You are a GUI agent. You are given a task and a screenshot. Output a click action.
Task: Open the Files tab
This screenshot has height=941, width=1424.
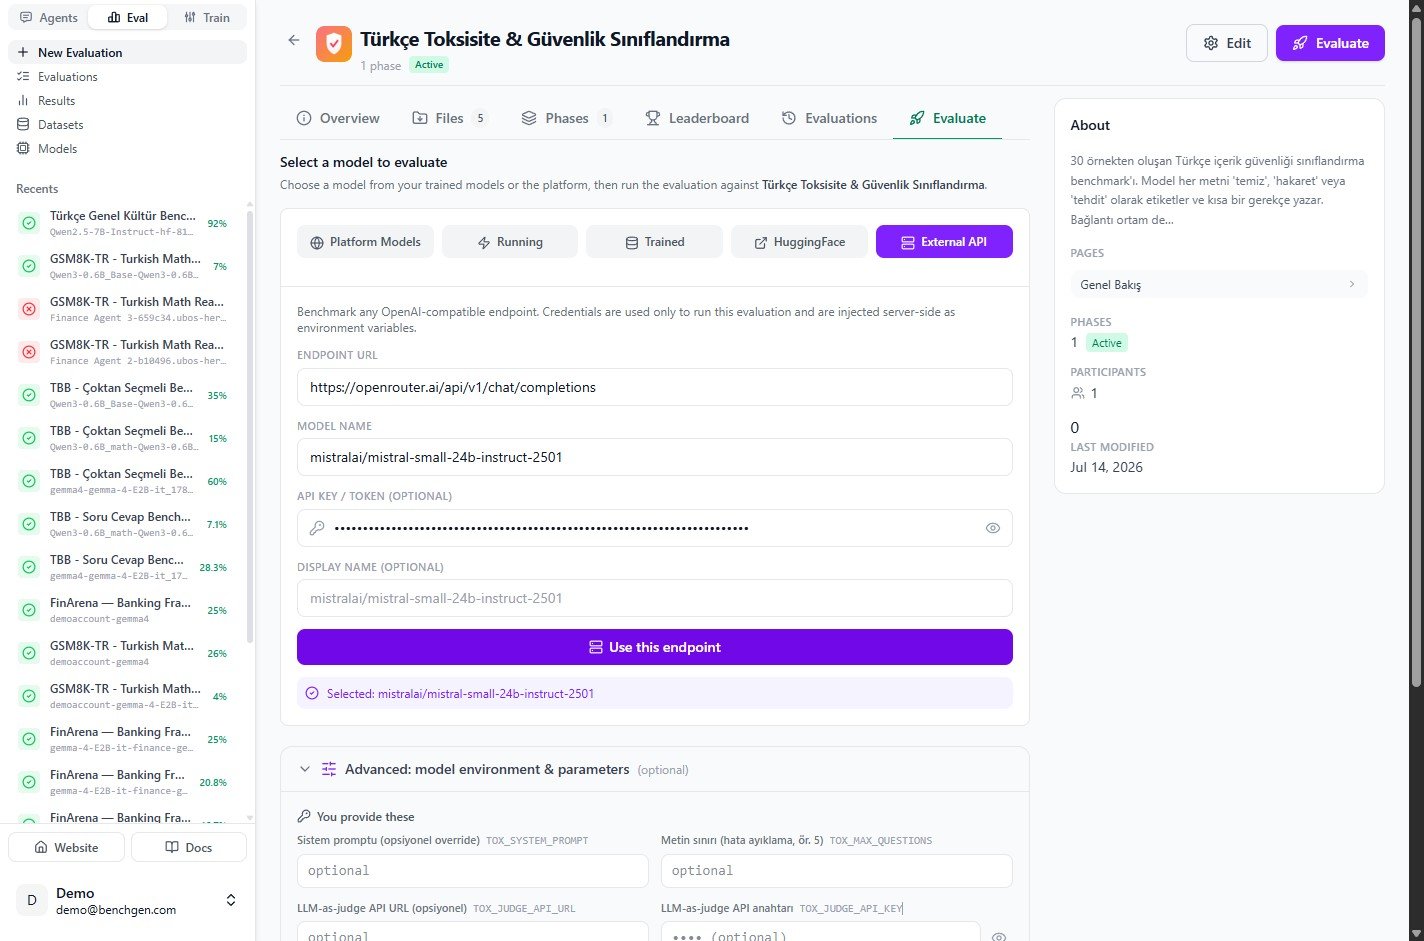click(450, 118)
